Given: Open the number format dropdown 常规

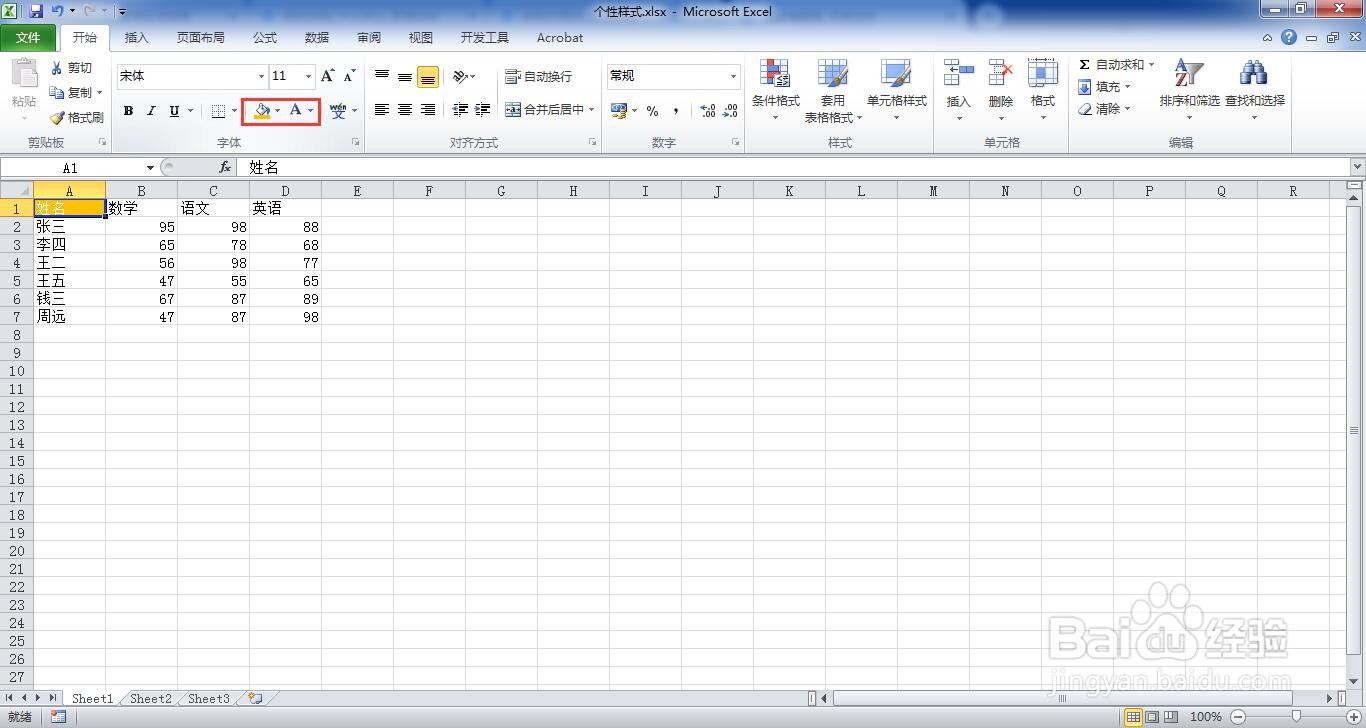Looking at the screenshot, I should click(733, 76).
